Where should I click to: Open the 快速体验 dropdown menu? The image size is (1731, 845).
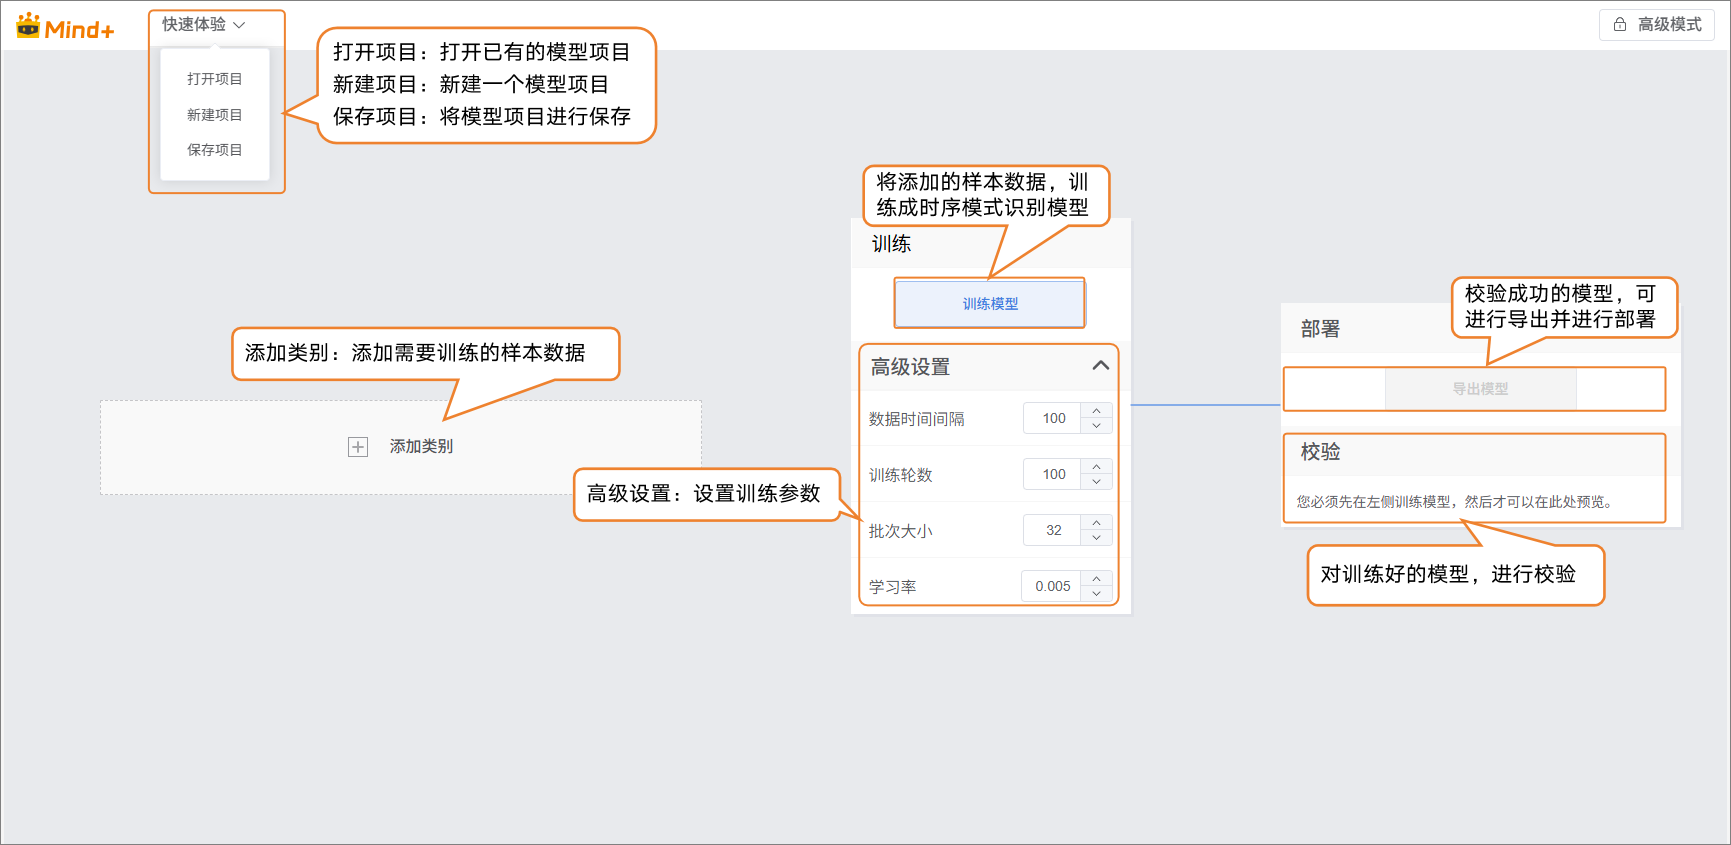(x=204, y=25)
